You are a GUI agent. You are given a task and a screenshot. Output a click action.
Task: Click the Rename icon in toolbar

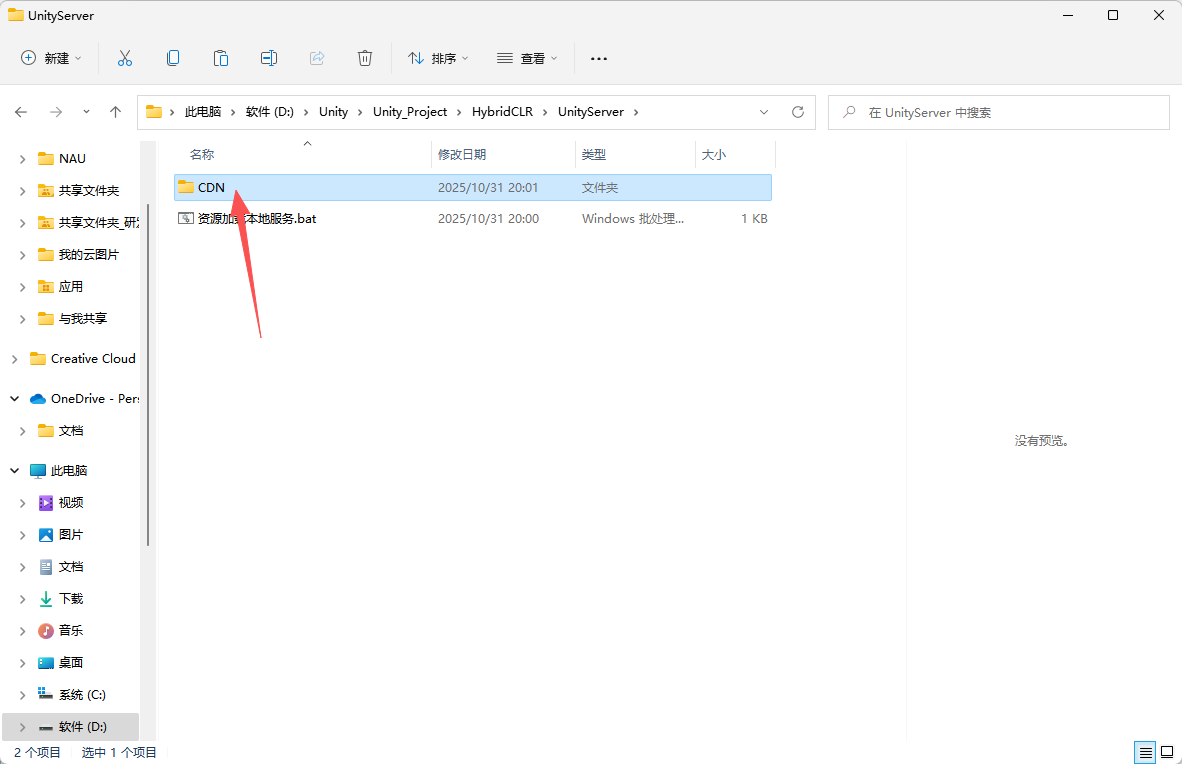[x=269, y=58]
